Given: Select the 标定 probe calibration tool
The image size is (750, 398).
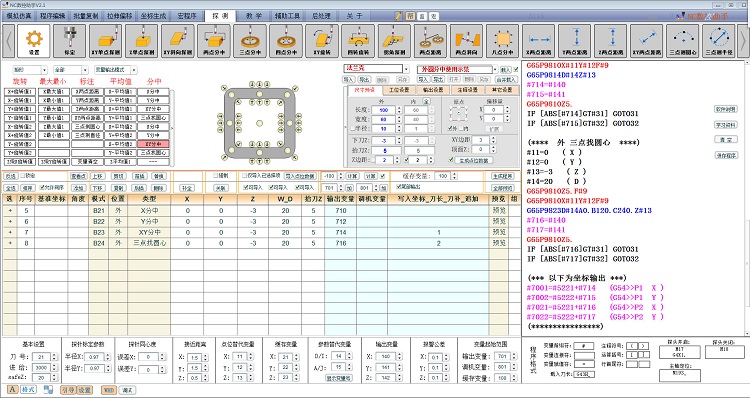Looking at the screenshot, I should pos(70,41).
